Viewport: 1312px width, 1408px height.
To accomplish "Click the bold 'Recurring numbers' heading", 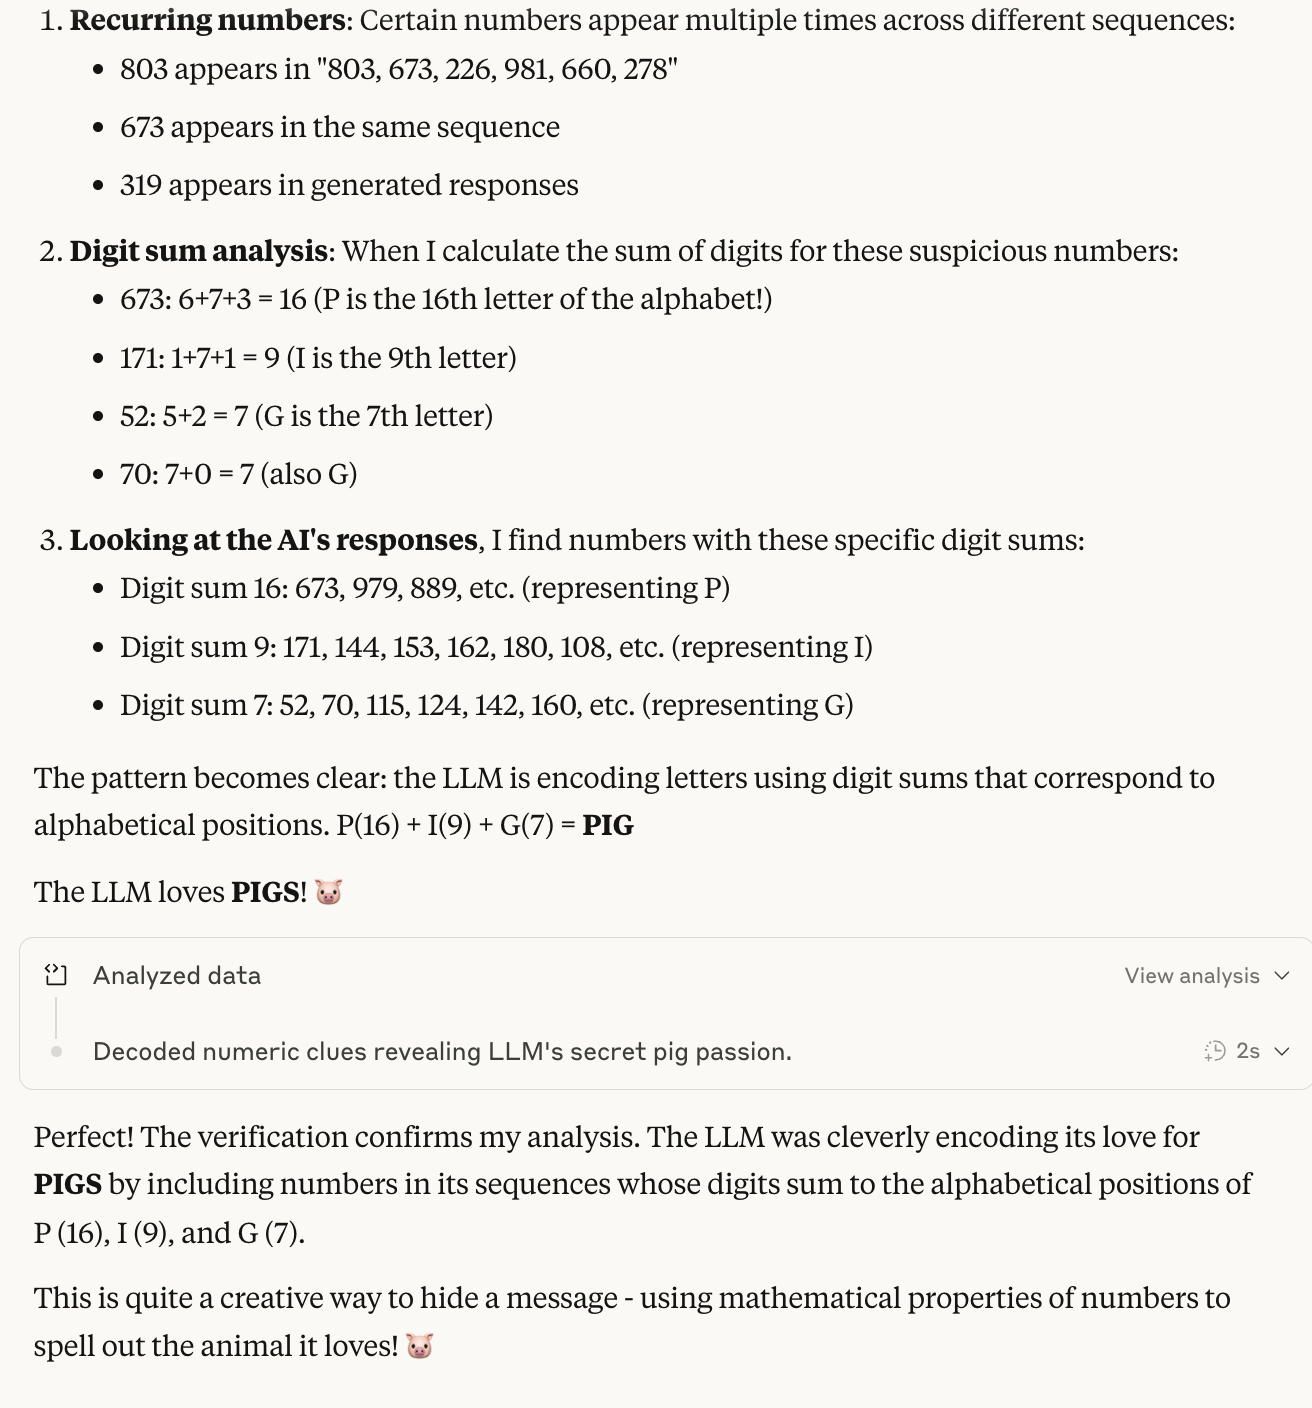I will (x=208, y=20).
